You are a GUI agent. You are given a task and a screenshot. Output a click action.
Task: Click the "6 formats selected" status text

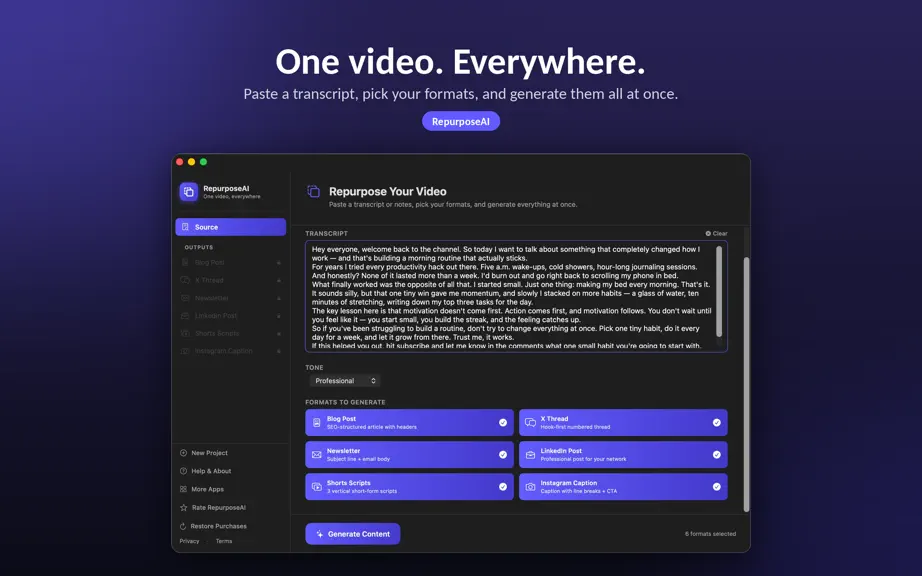click(710, 534)
